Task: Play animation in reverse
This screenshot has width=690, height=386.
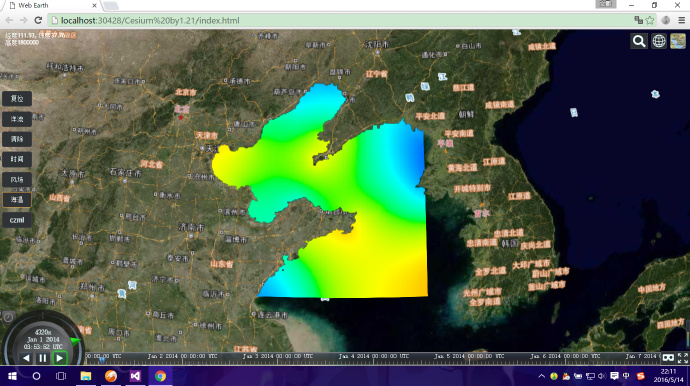Action: (x=26, y=358)
